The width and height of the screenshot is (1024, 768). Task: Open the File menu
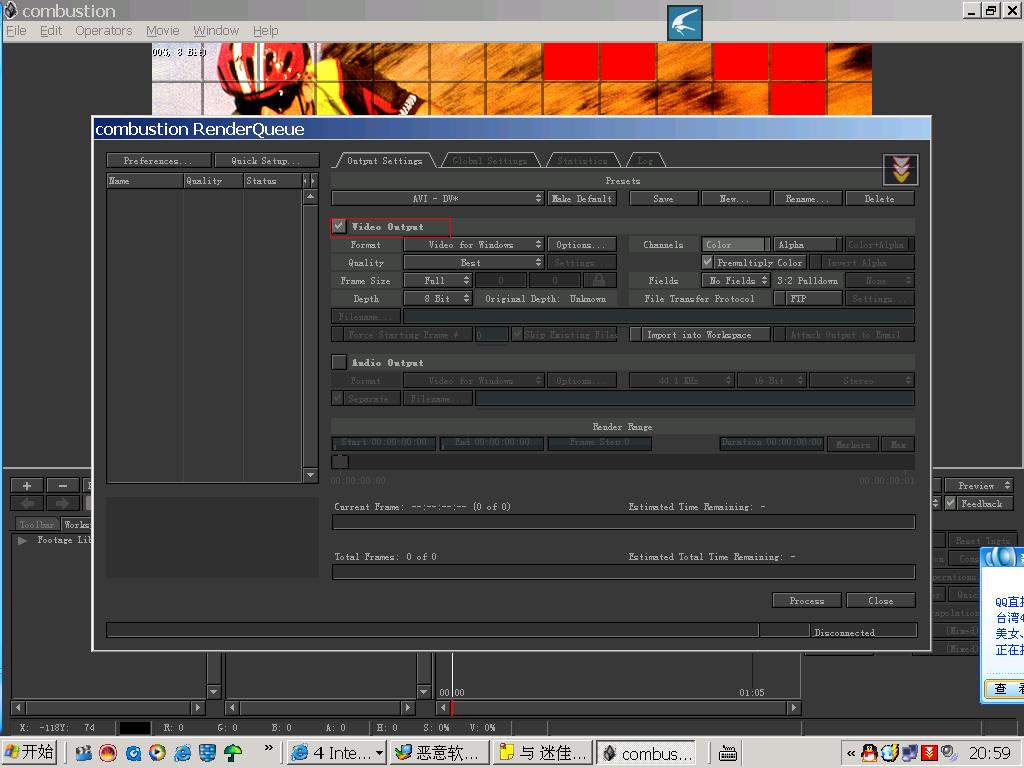16,31
